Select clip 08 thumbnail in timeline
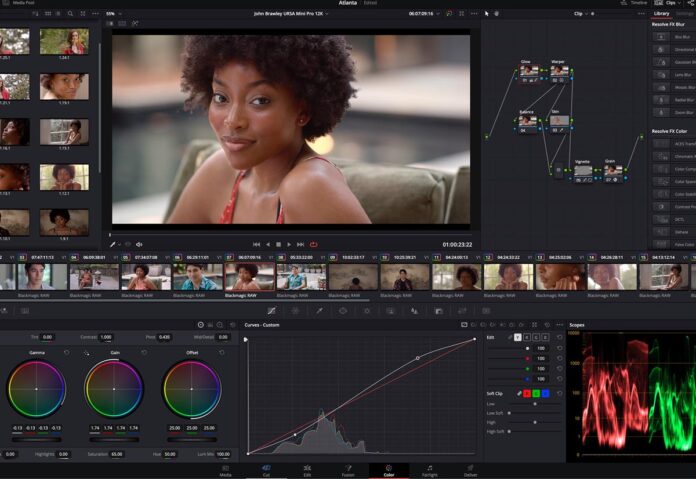 [301, 277]
